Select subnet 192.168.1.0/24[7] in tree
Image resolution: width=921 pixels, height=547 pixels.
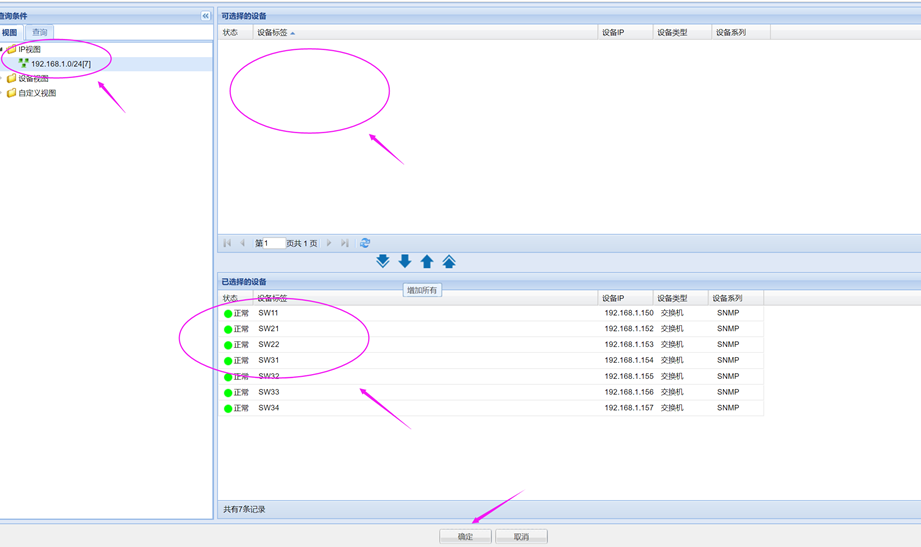(61, 64)
